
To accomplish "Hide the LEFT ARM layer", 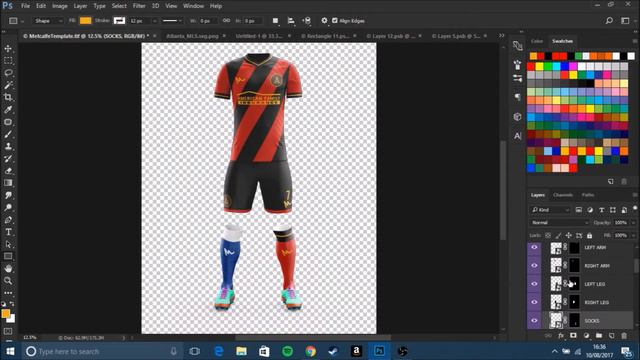I will coord(534,247).
